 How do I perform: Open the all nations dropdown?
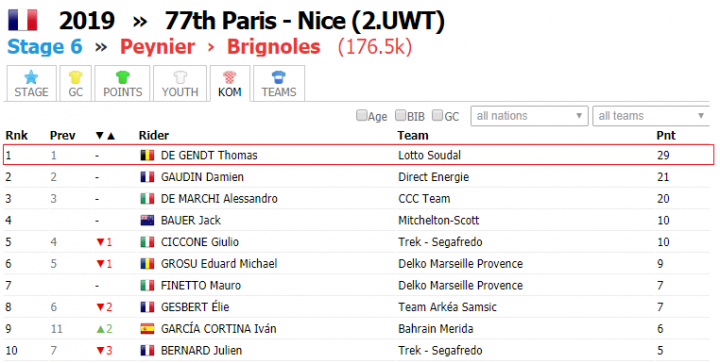529,116
